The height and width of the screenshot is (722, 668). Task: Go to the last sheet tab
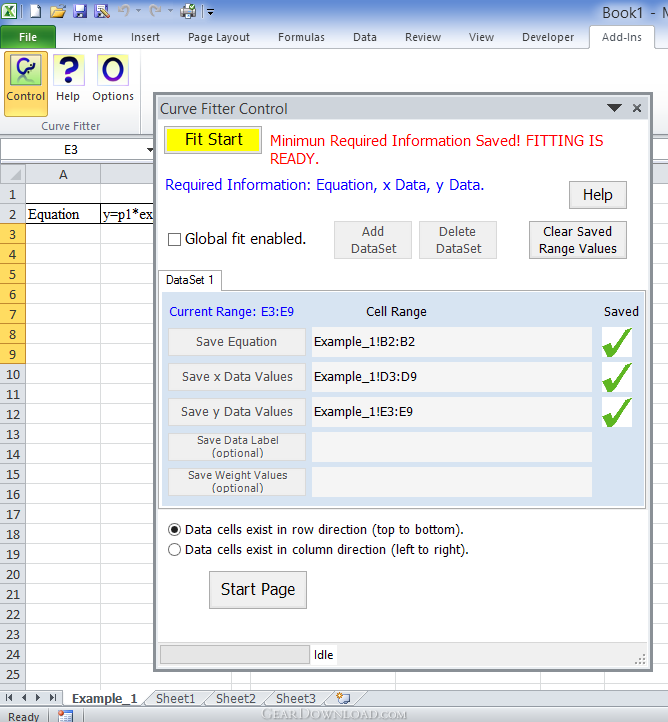coord(53,698)
